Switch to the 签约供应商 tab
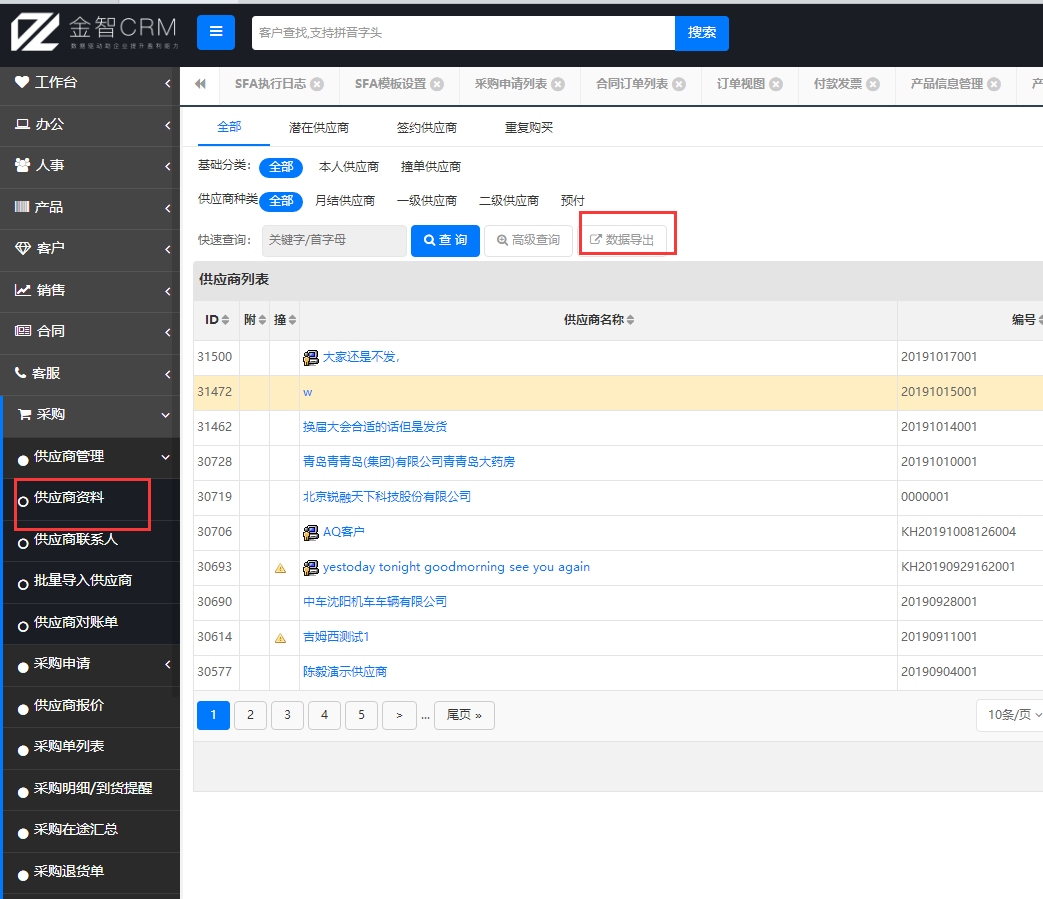This screenshot has height=899, width=1043. click(x=426, y=128)
